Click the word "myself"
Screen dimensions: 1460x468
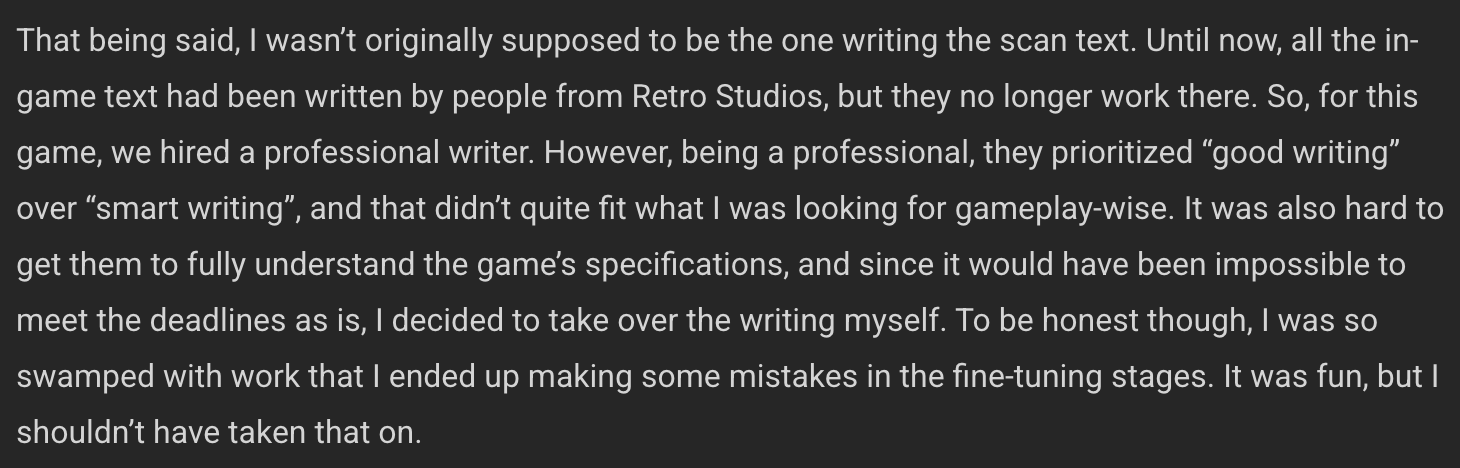pos(896,321)
